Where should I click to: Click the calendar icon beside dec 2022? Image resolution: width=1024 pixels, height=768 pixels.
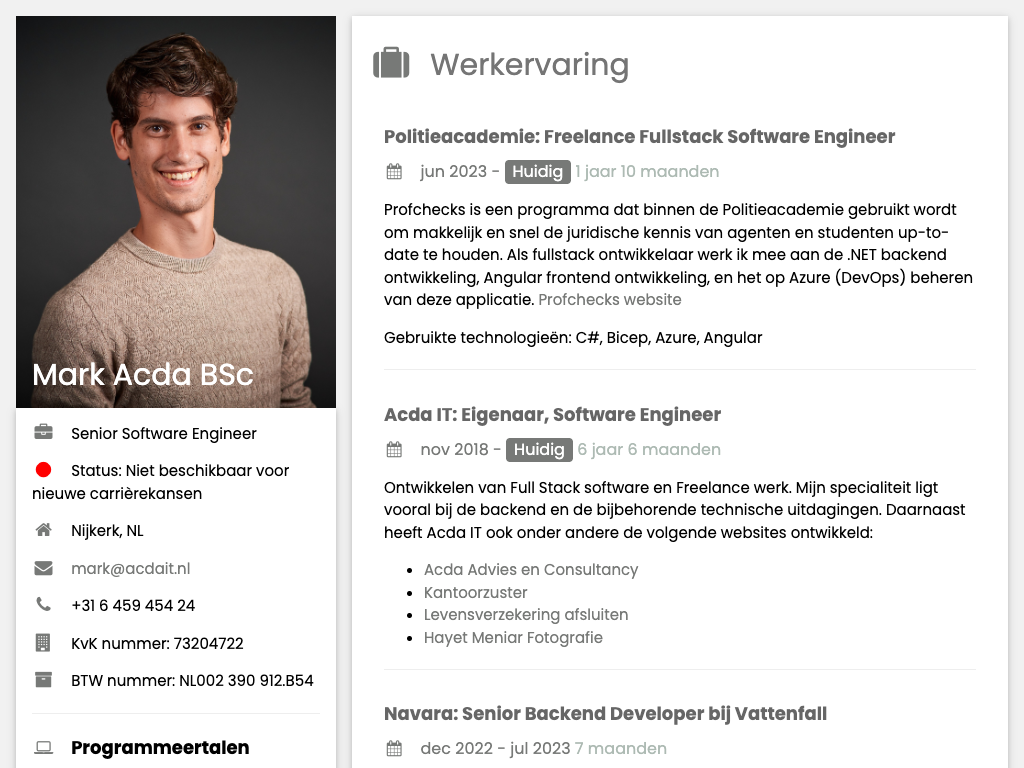click(x=394, y=749)
